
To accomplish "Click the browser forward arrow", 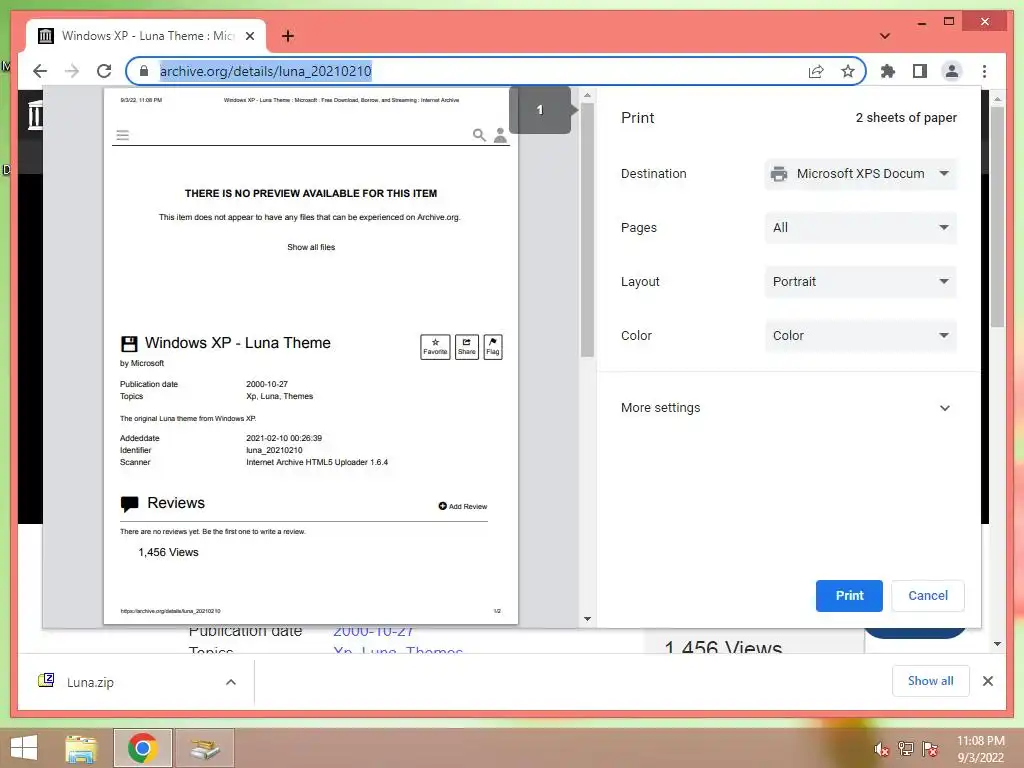I will point(72,71).
